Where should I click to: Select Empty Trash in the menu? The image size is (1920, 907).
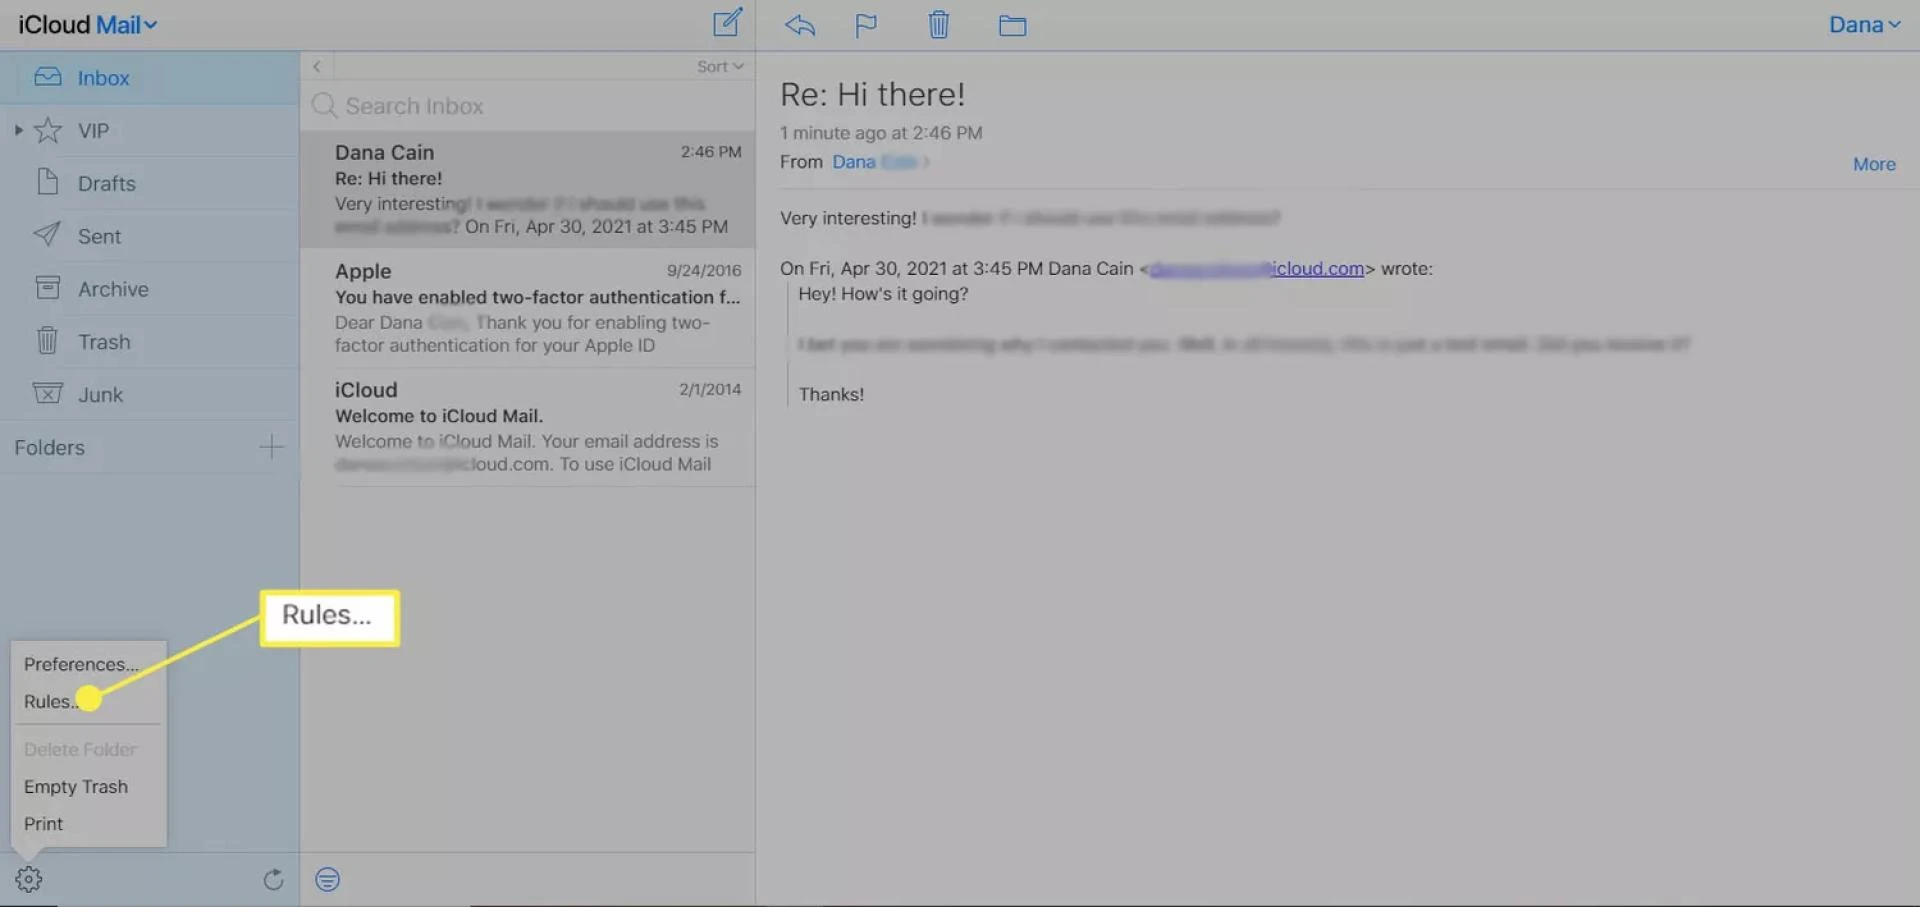coord(75,786)
